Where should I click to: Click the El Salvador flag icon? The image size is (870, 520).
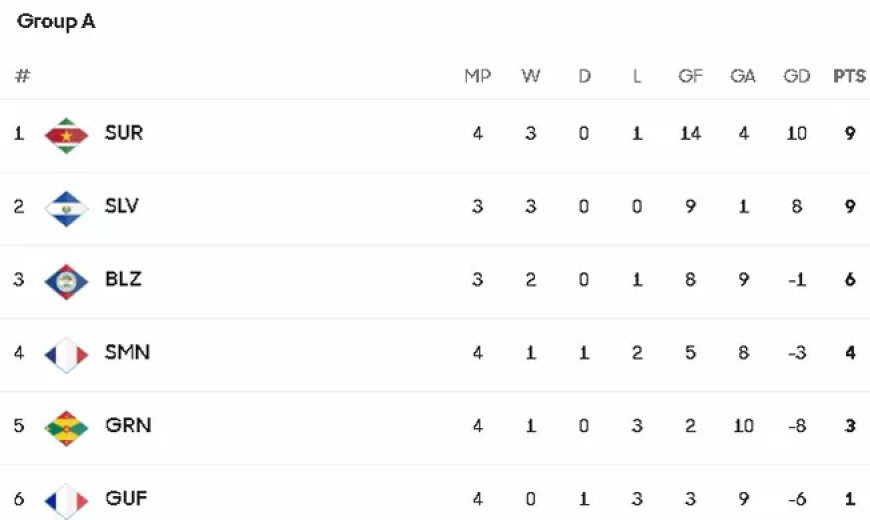pos(66,208)
